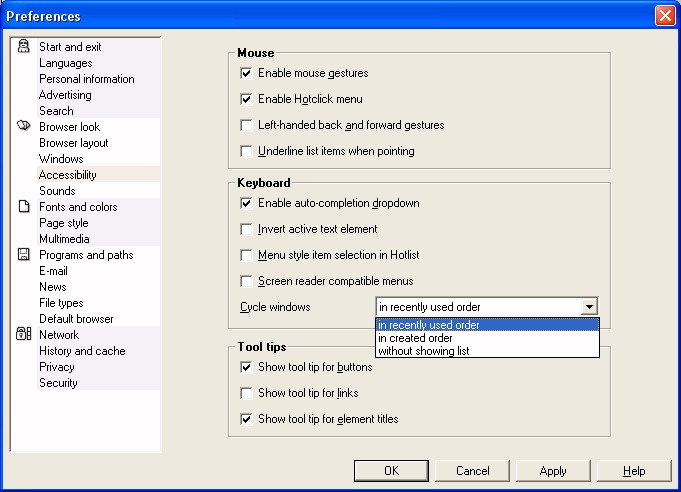Toggle Show tool tip for element titles
Screen dimensions: 681x492
pos(246,419)
